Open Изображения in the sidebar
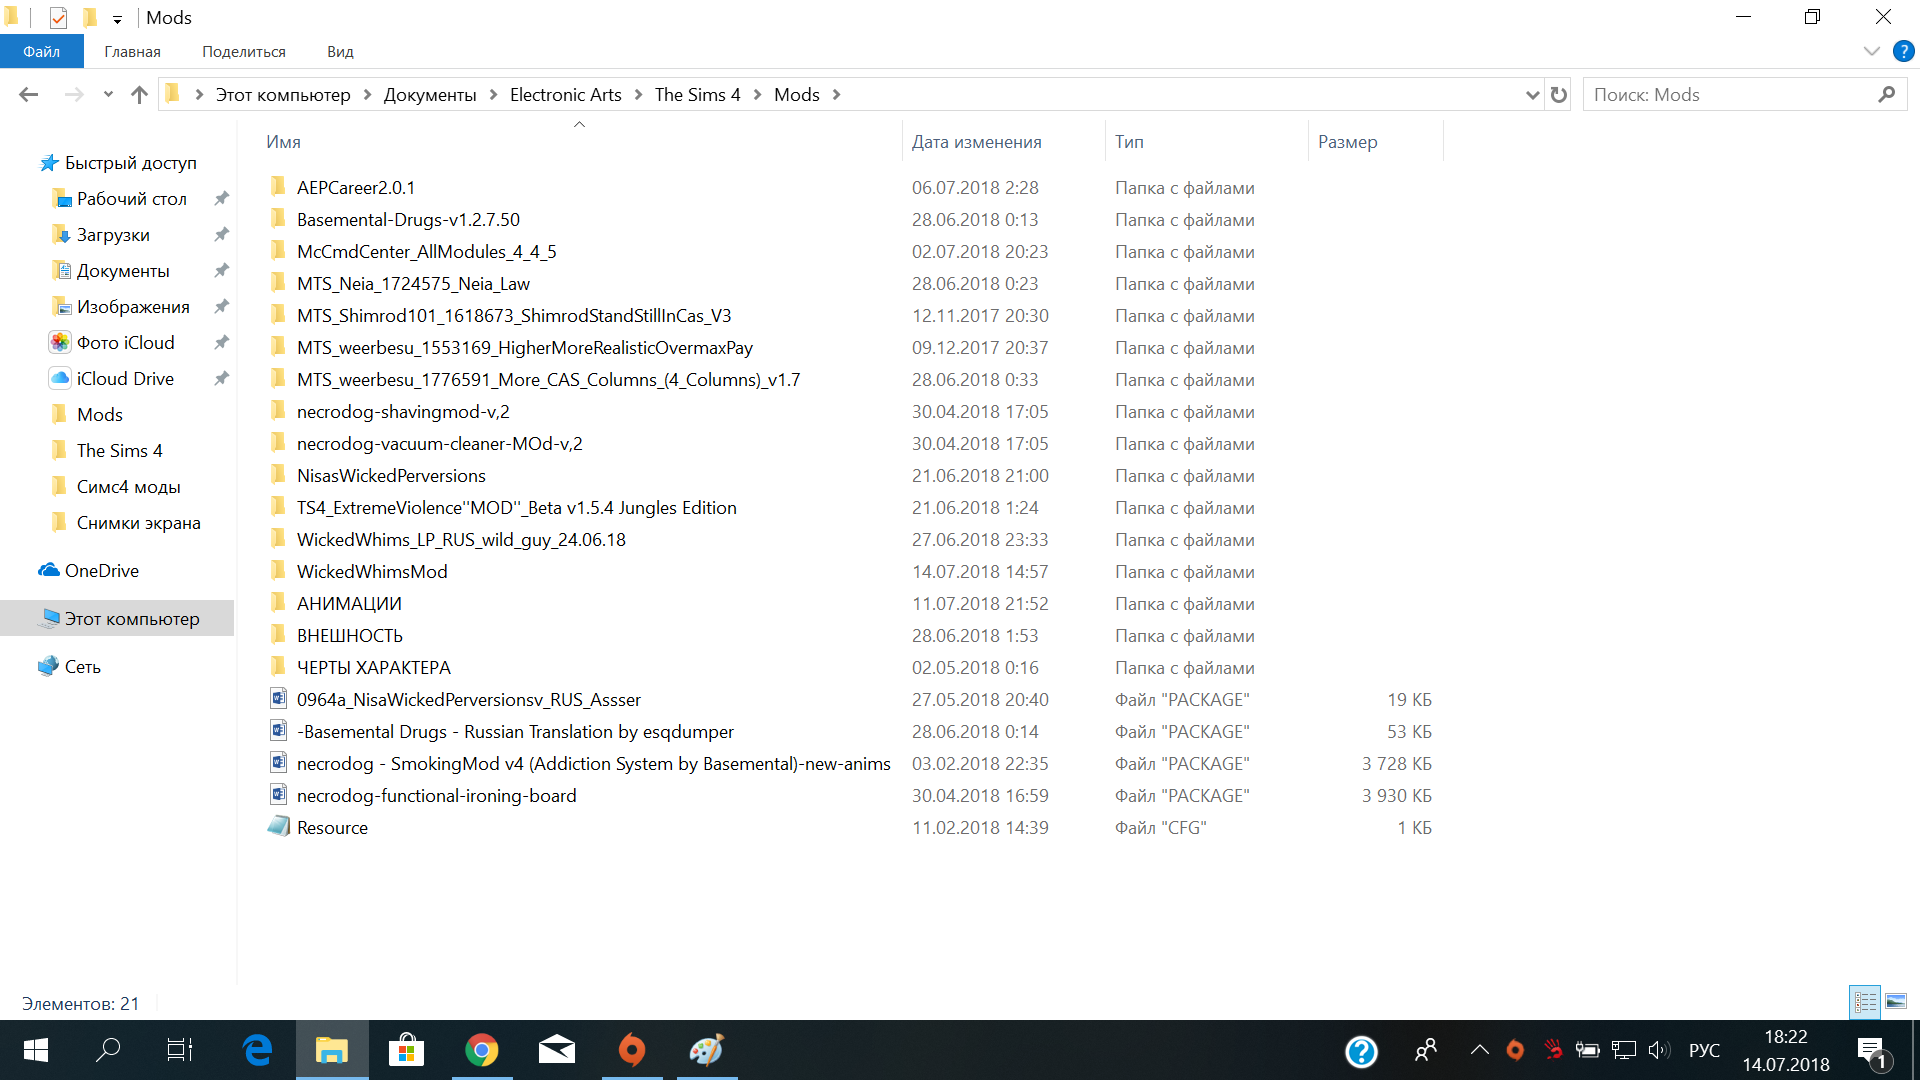This screenshot has height=1080, width=1920. tap(133, 307)
